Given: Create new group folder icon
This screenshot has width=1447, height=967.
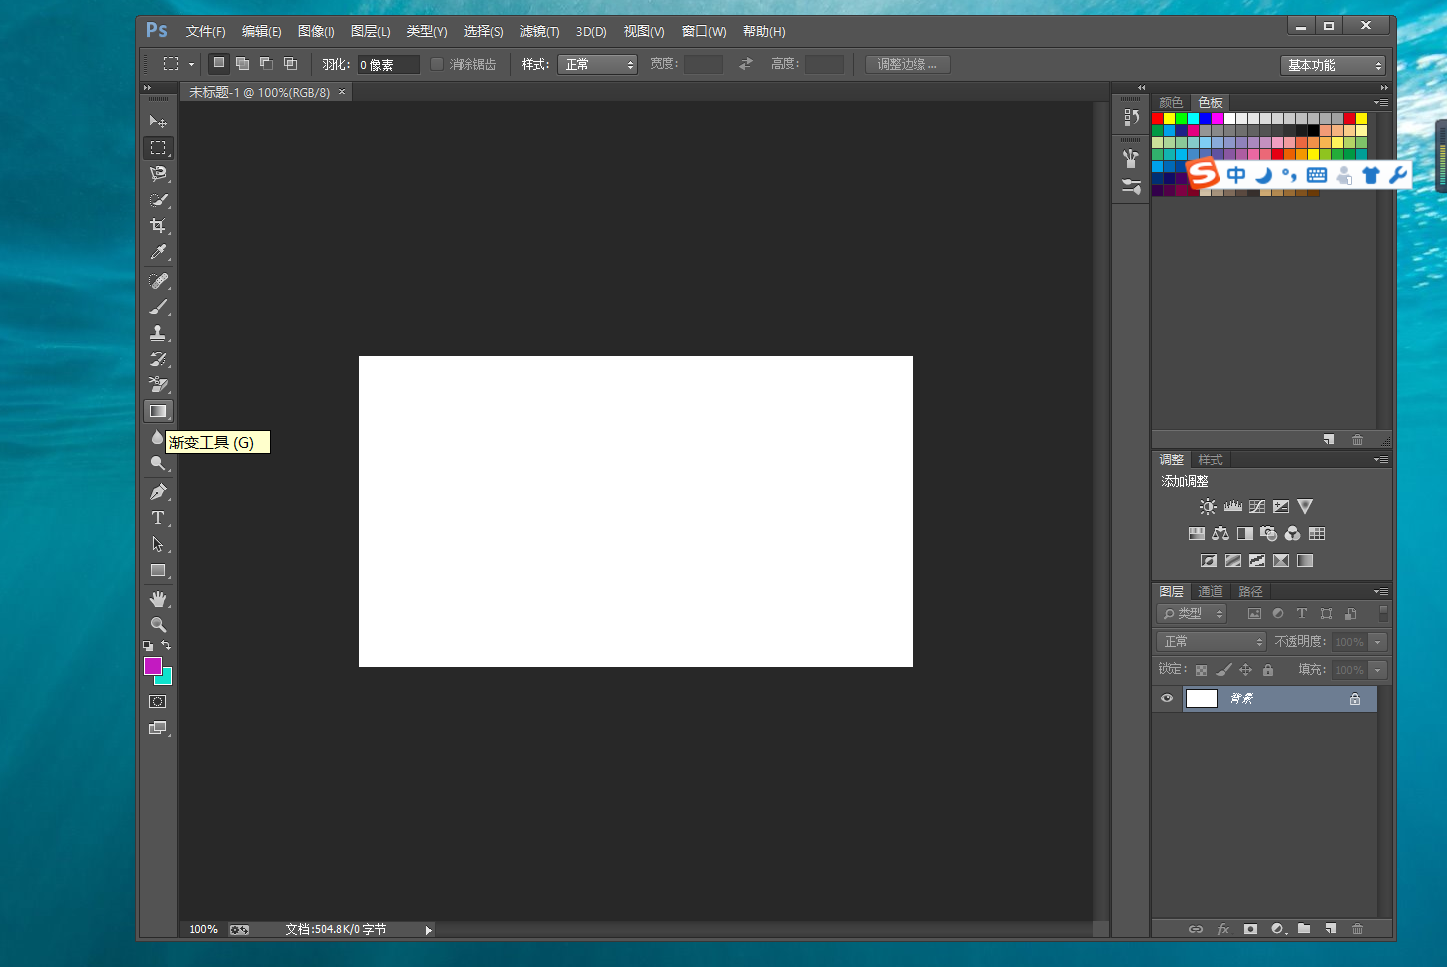Looking at the screenshot, I should coord(1304,929).
